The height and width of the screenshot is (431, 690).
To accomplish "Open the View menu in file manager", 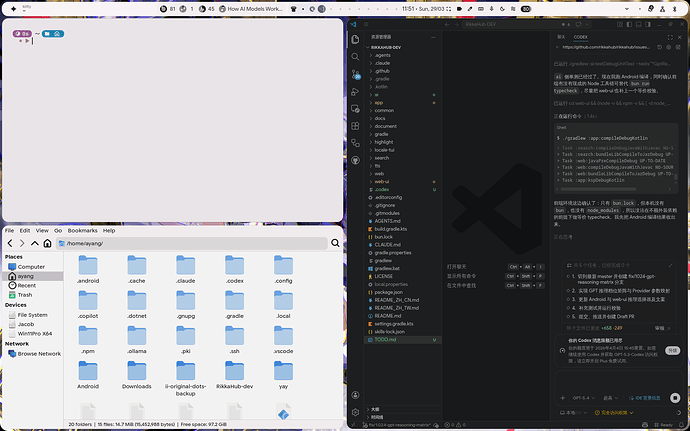I will [42, 230].
